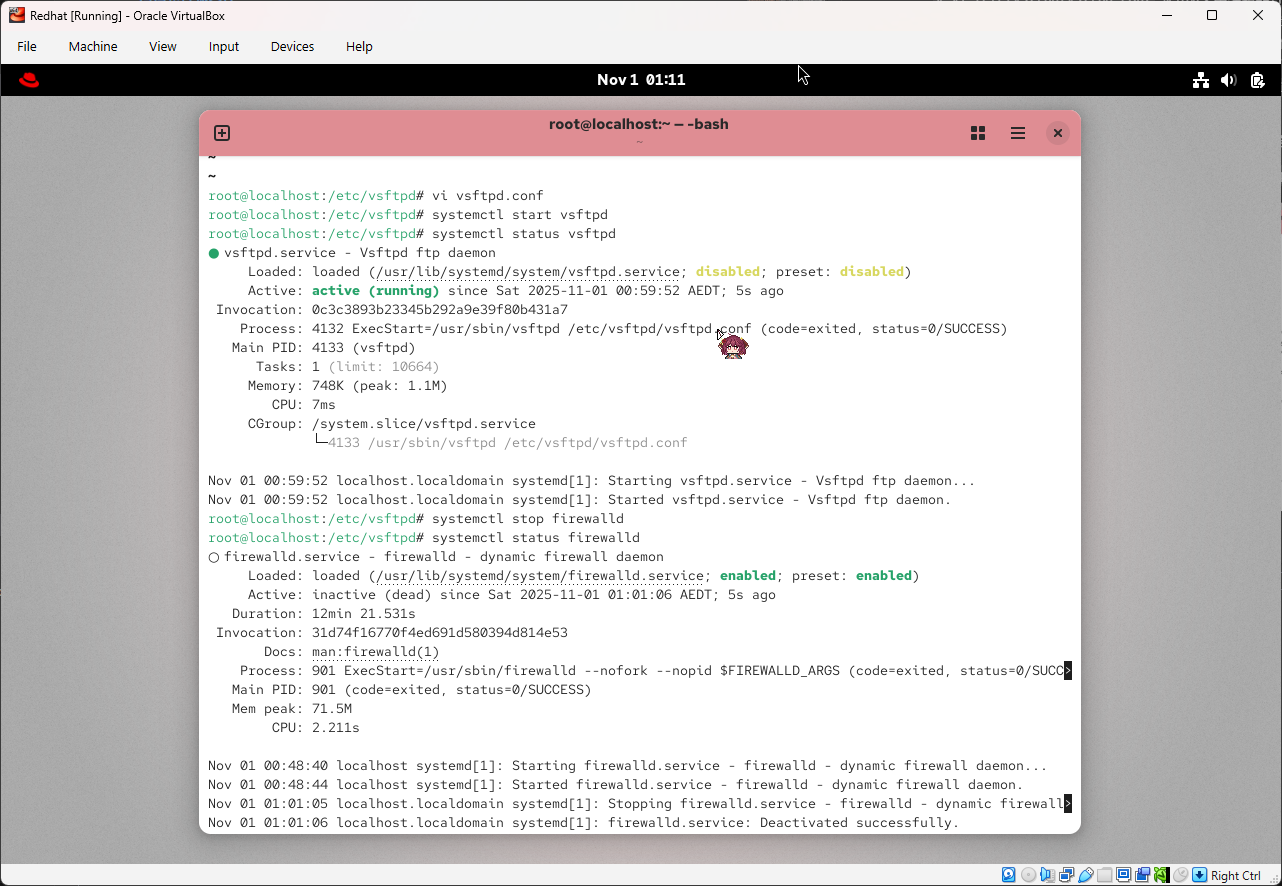Click the USB devices icon in VirtualBox status bar

[1086, 874]
